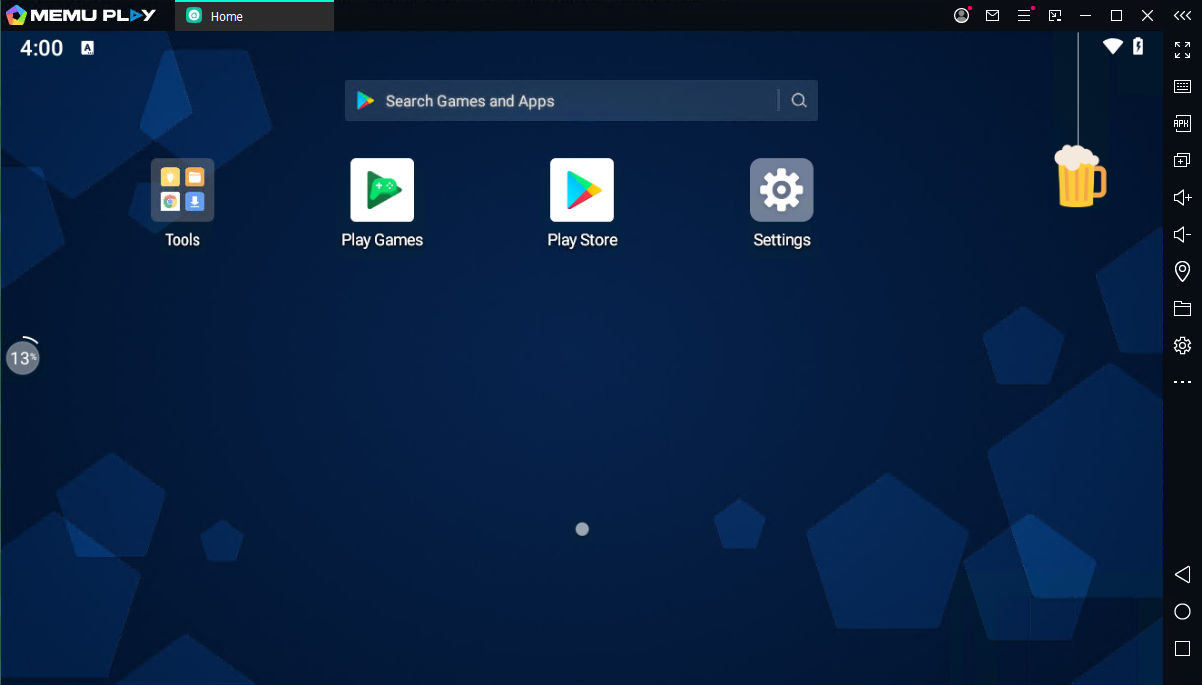Click the Search Games and Apps field
The width and height of the screenshot is (1202, 685).
[x=560, y=101]
